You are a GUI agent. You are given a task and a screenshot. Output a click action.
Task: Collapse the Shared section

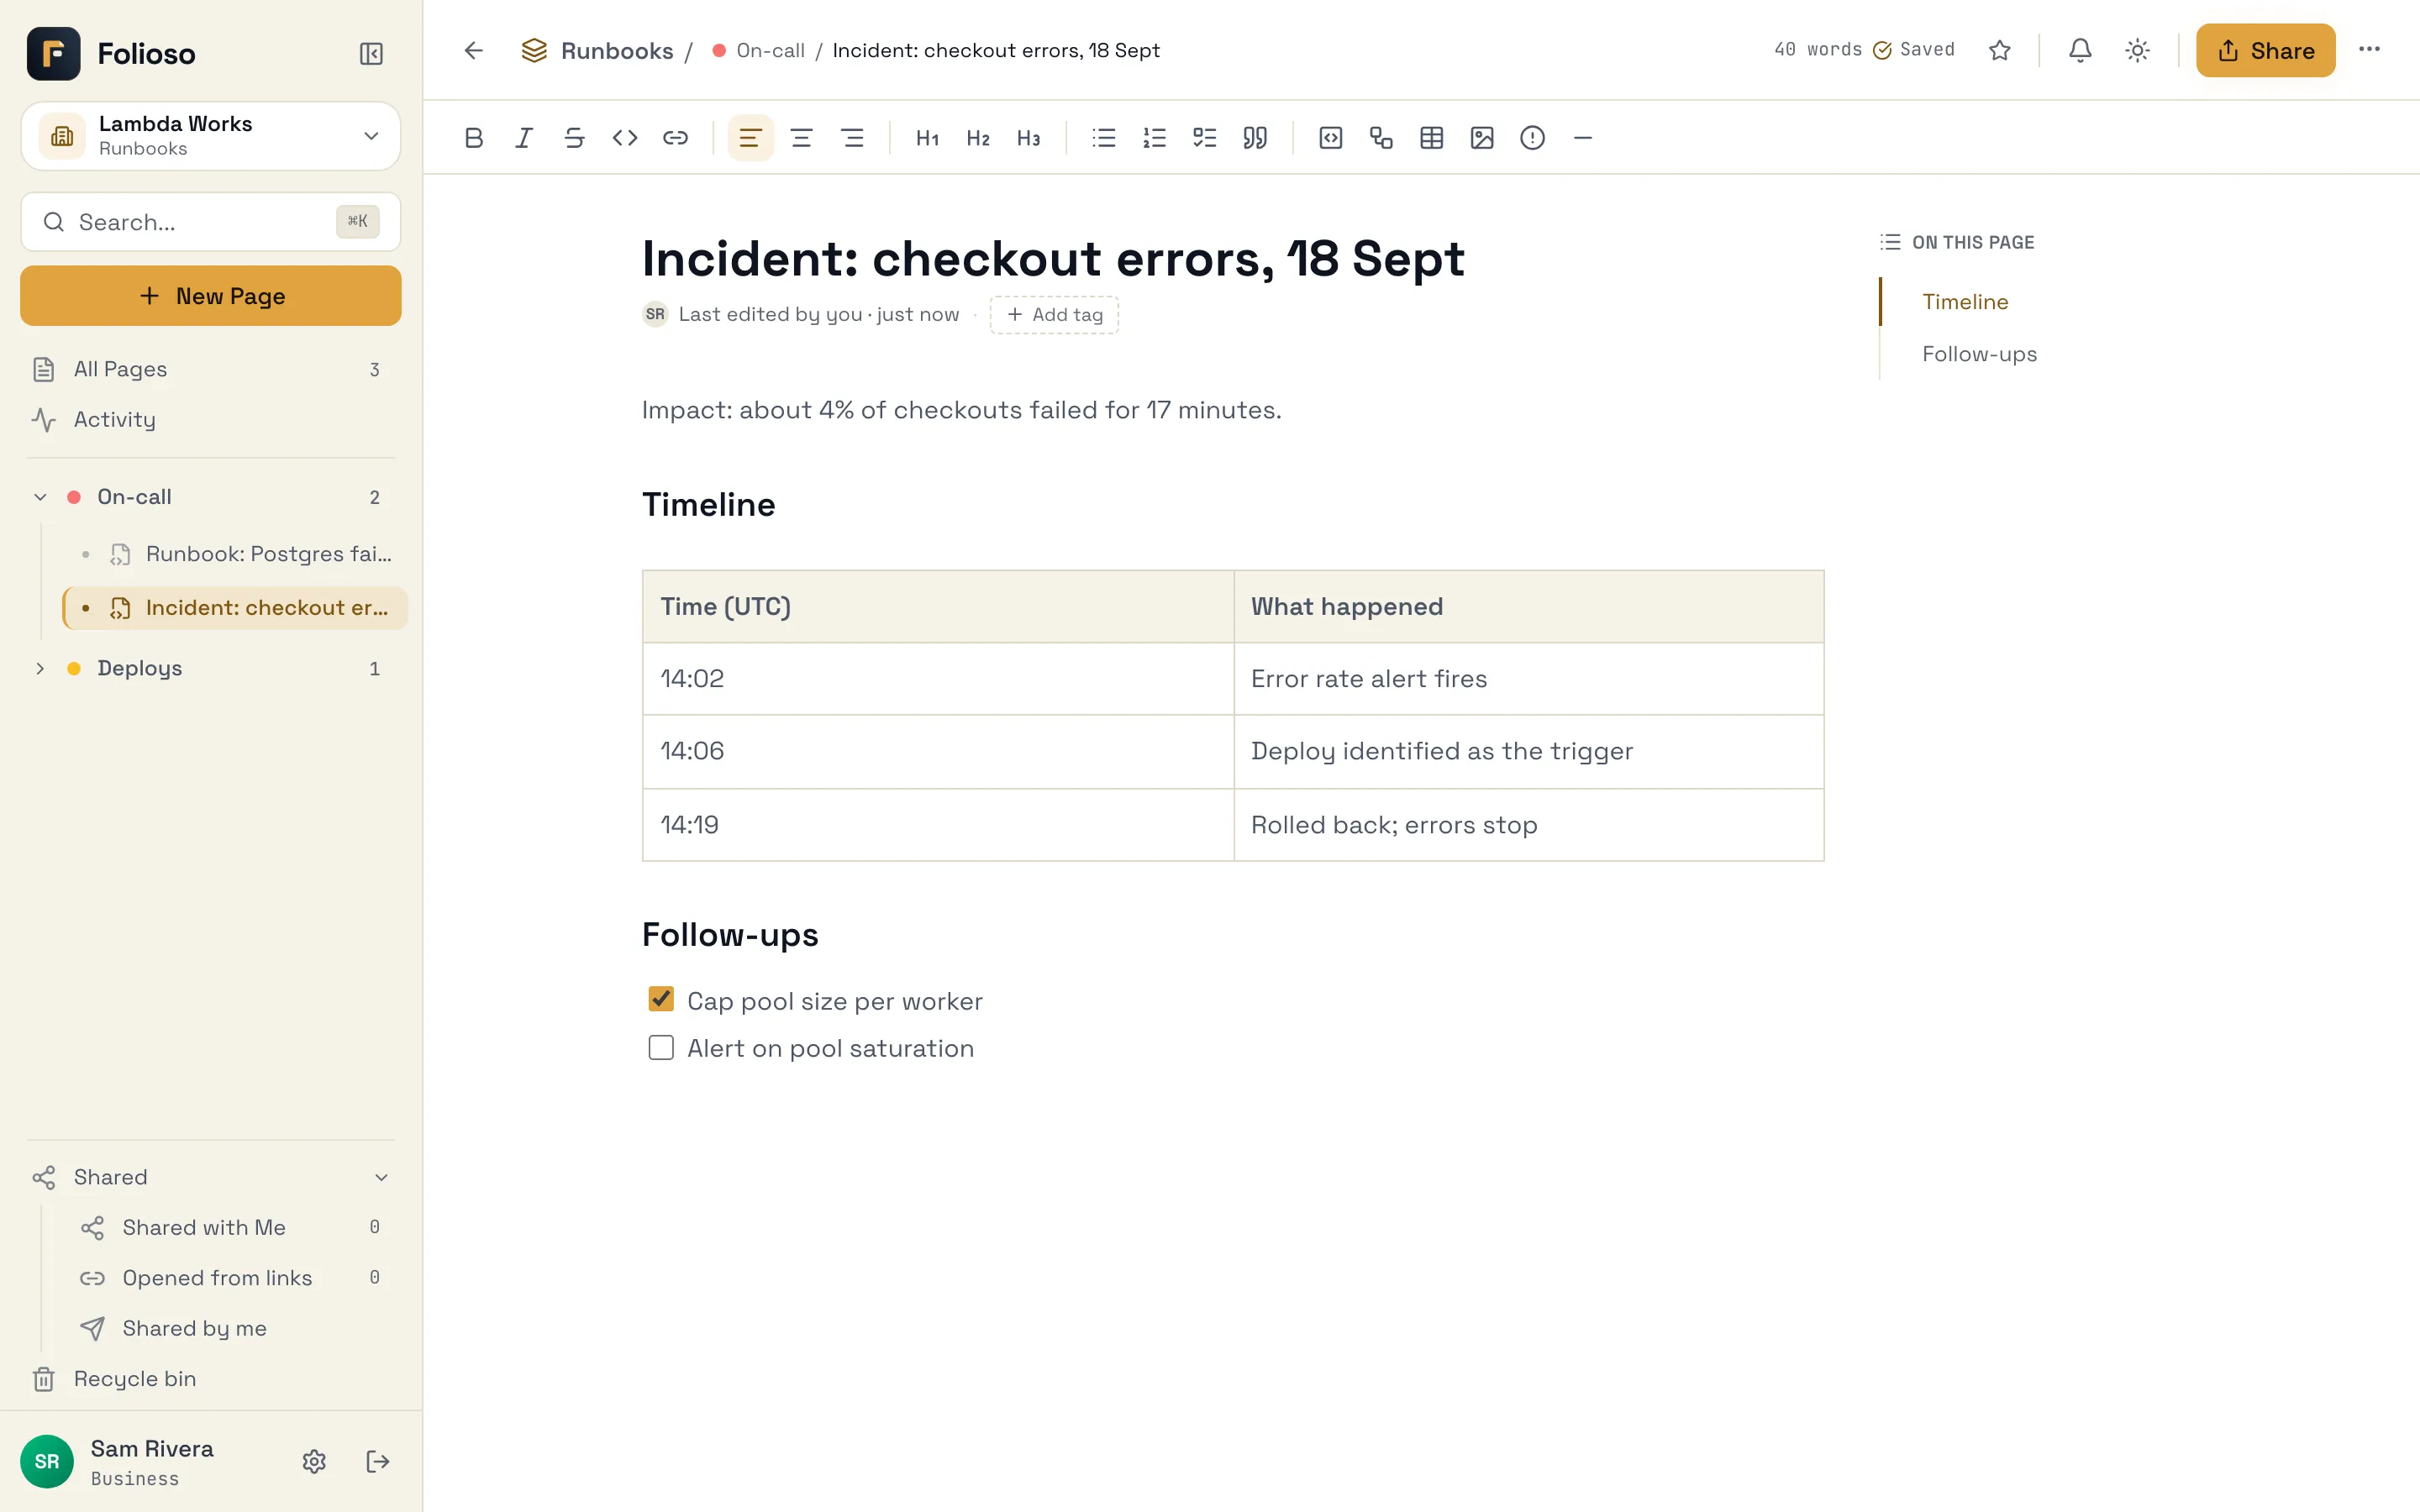[381, 1177]
